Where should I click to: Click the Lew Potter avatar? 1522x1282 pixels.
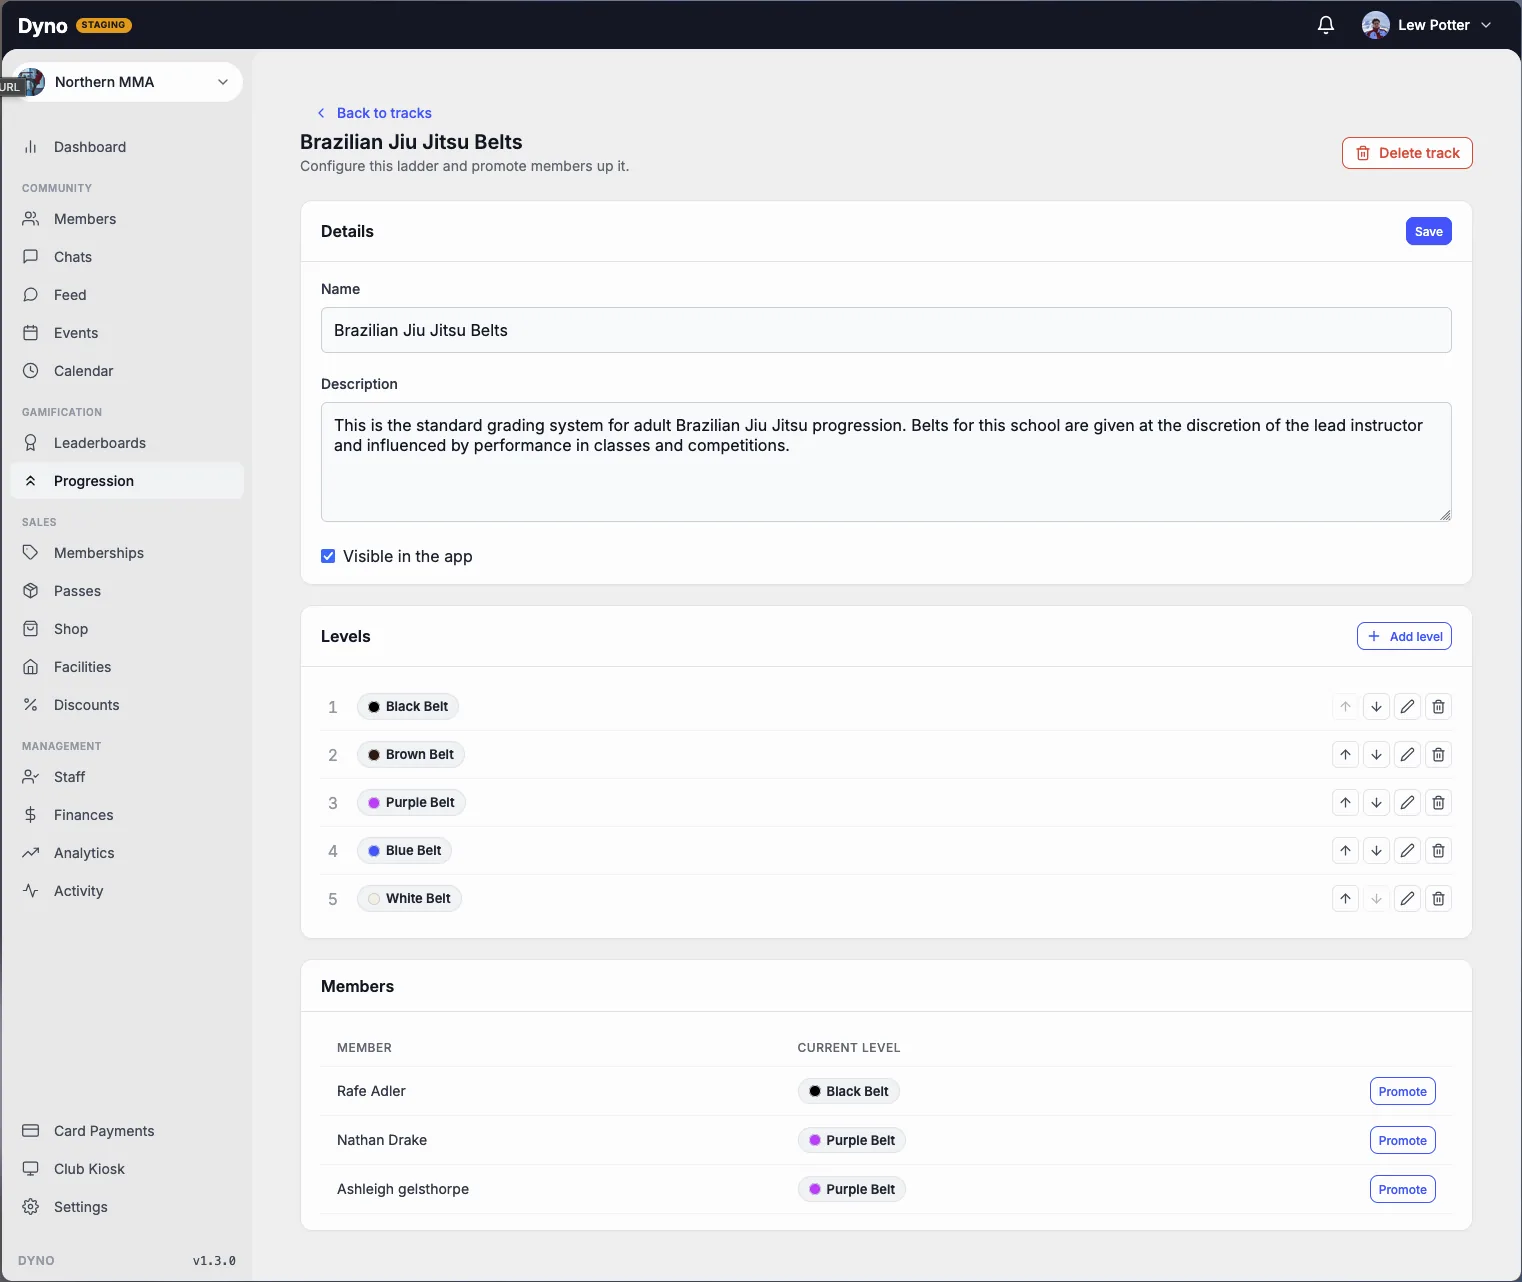click(1376, 25)
